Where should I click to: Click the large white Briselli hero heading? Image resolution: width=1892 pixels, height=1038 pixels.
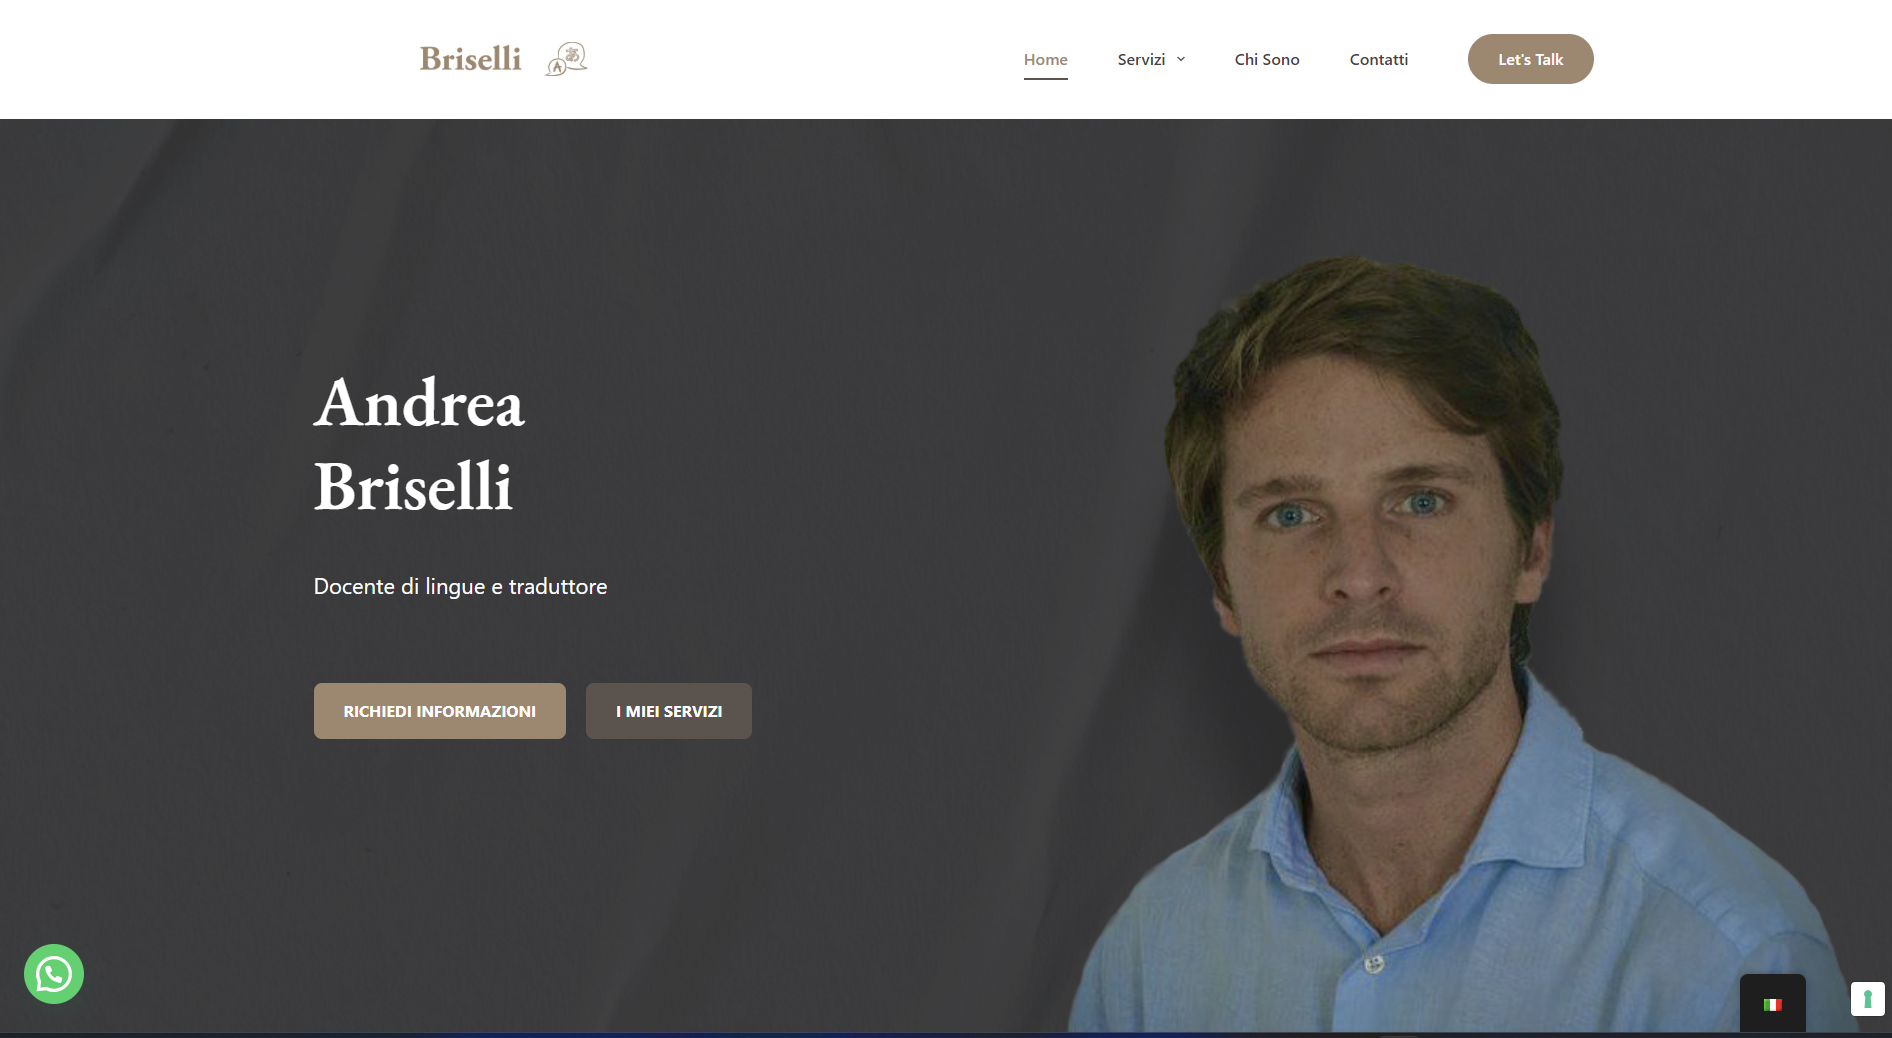tap(413, 487)
